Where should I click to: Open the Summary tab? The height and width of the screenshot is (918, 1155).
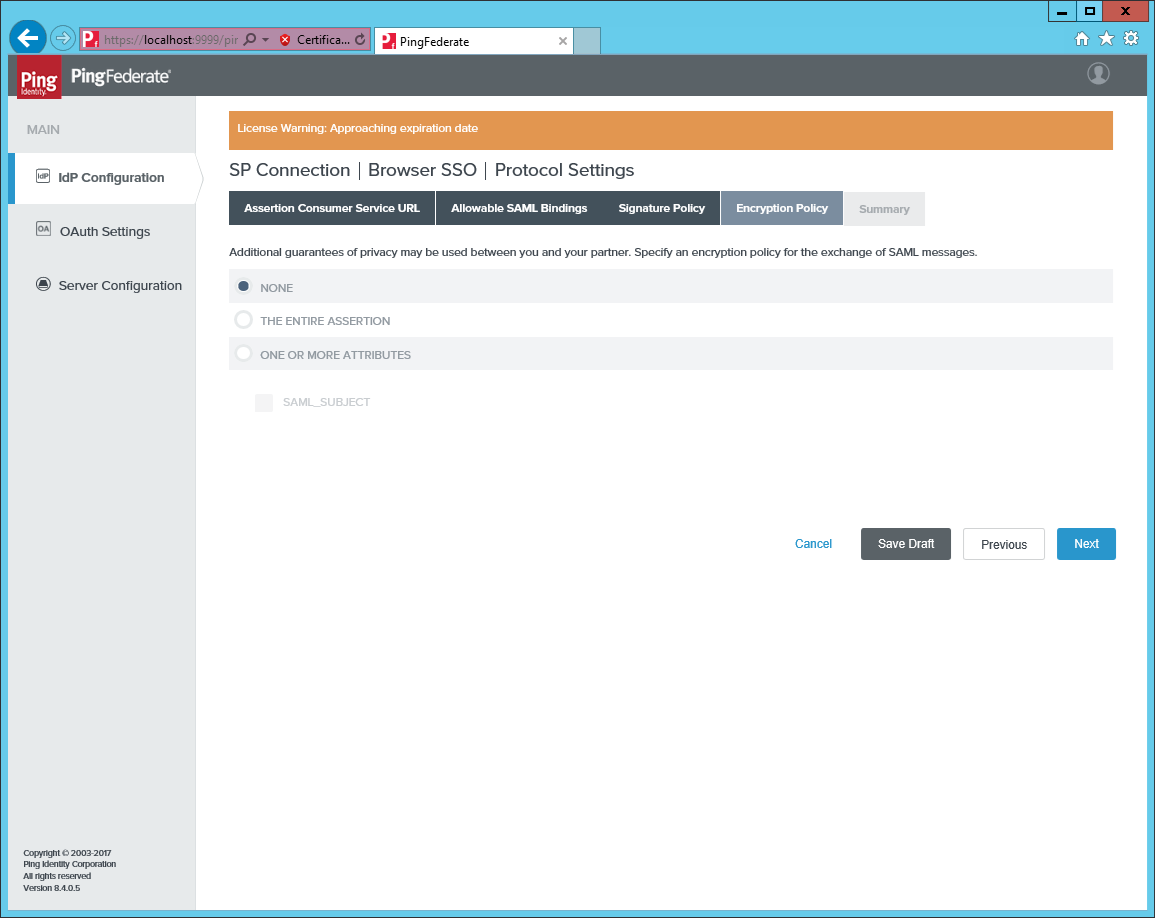(x=884, y=209)
